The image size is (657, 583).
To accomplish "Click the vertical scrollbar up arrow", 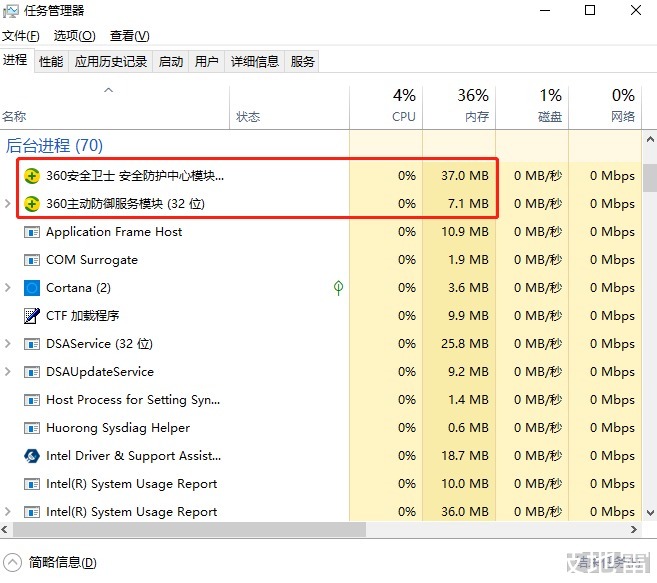I will pyautogui.click(x=650, y=140).
